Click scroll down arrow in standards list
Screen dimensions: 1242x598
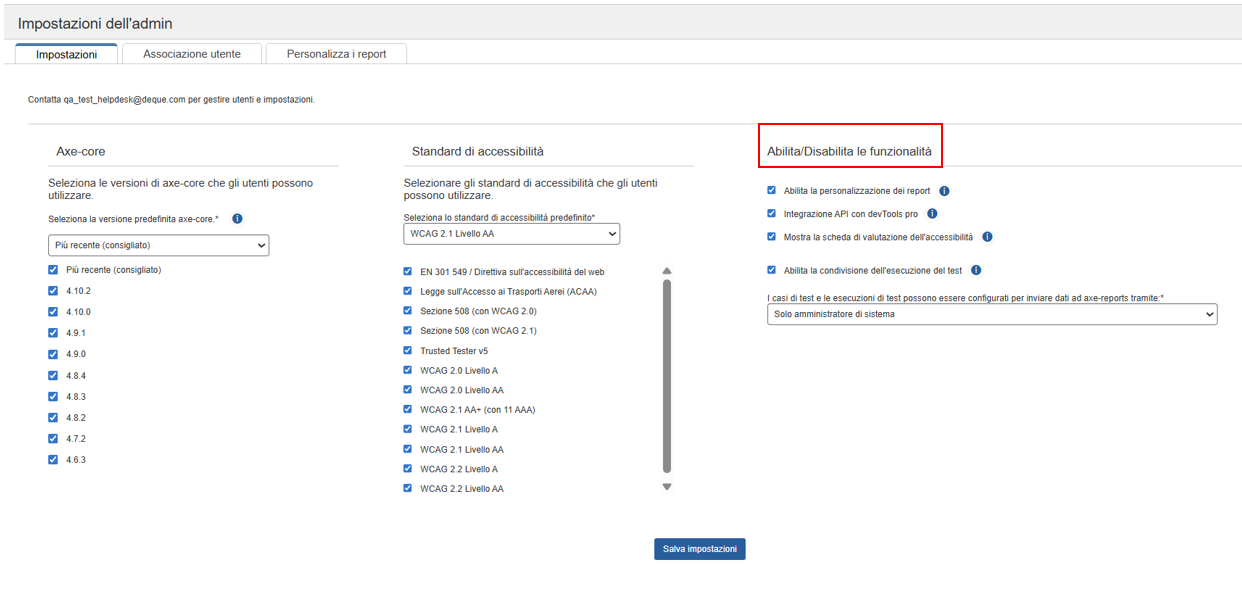(667, 487)
